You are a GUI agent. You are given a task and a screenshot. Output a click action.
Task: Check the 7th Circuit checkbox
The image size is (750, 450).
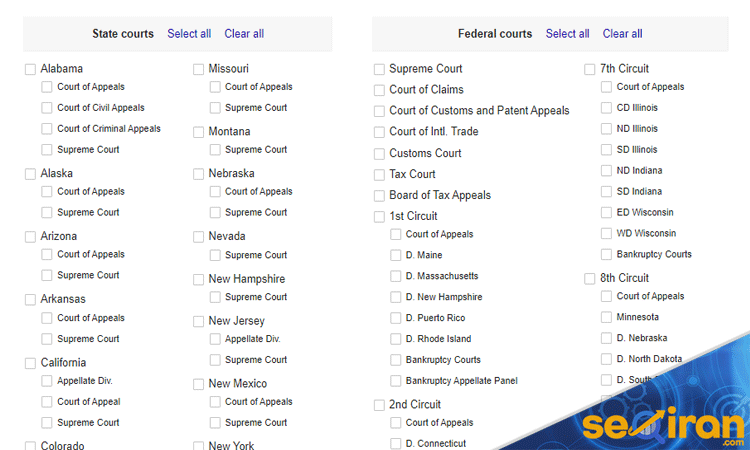tap(590, 69)
